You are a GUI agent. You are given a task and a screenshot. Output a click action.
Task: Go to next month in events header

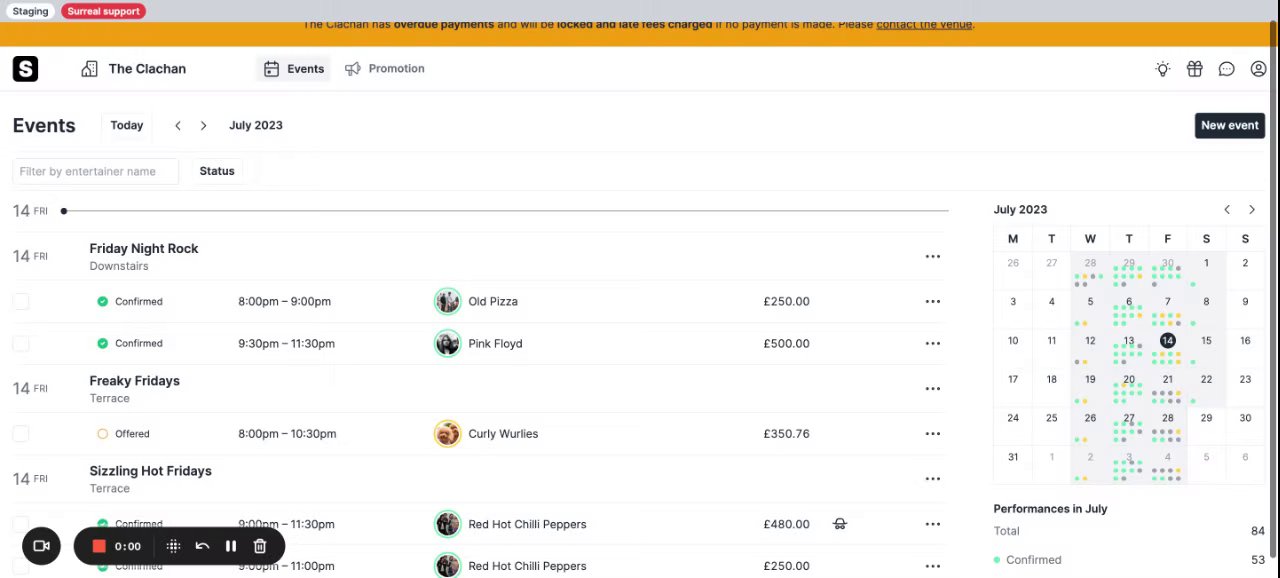(203, 125)
